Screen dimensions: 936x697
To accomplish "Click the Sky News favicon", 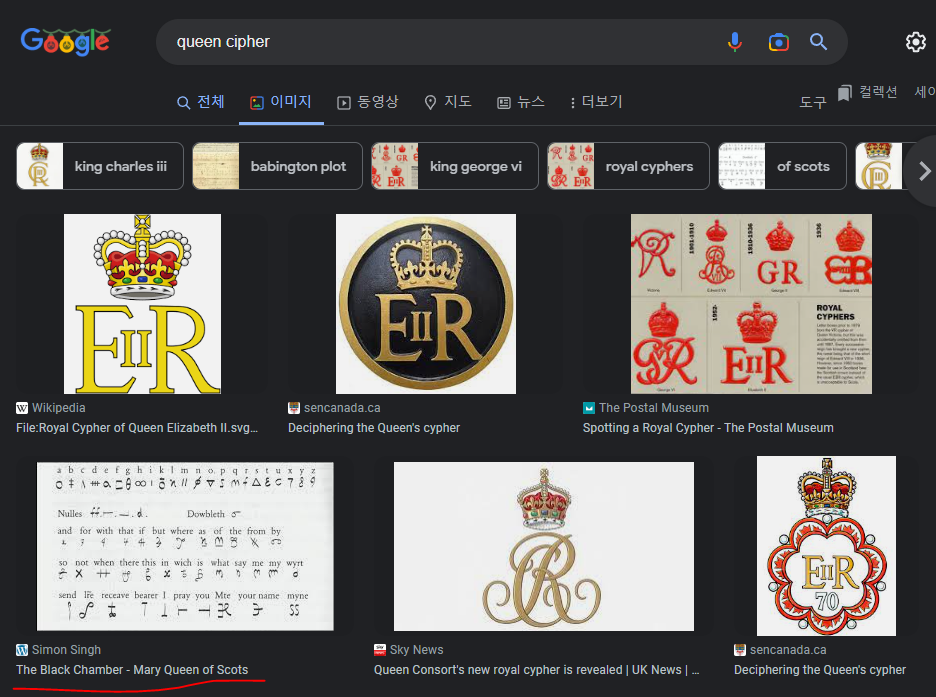I will click(x=380, y=650).
